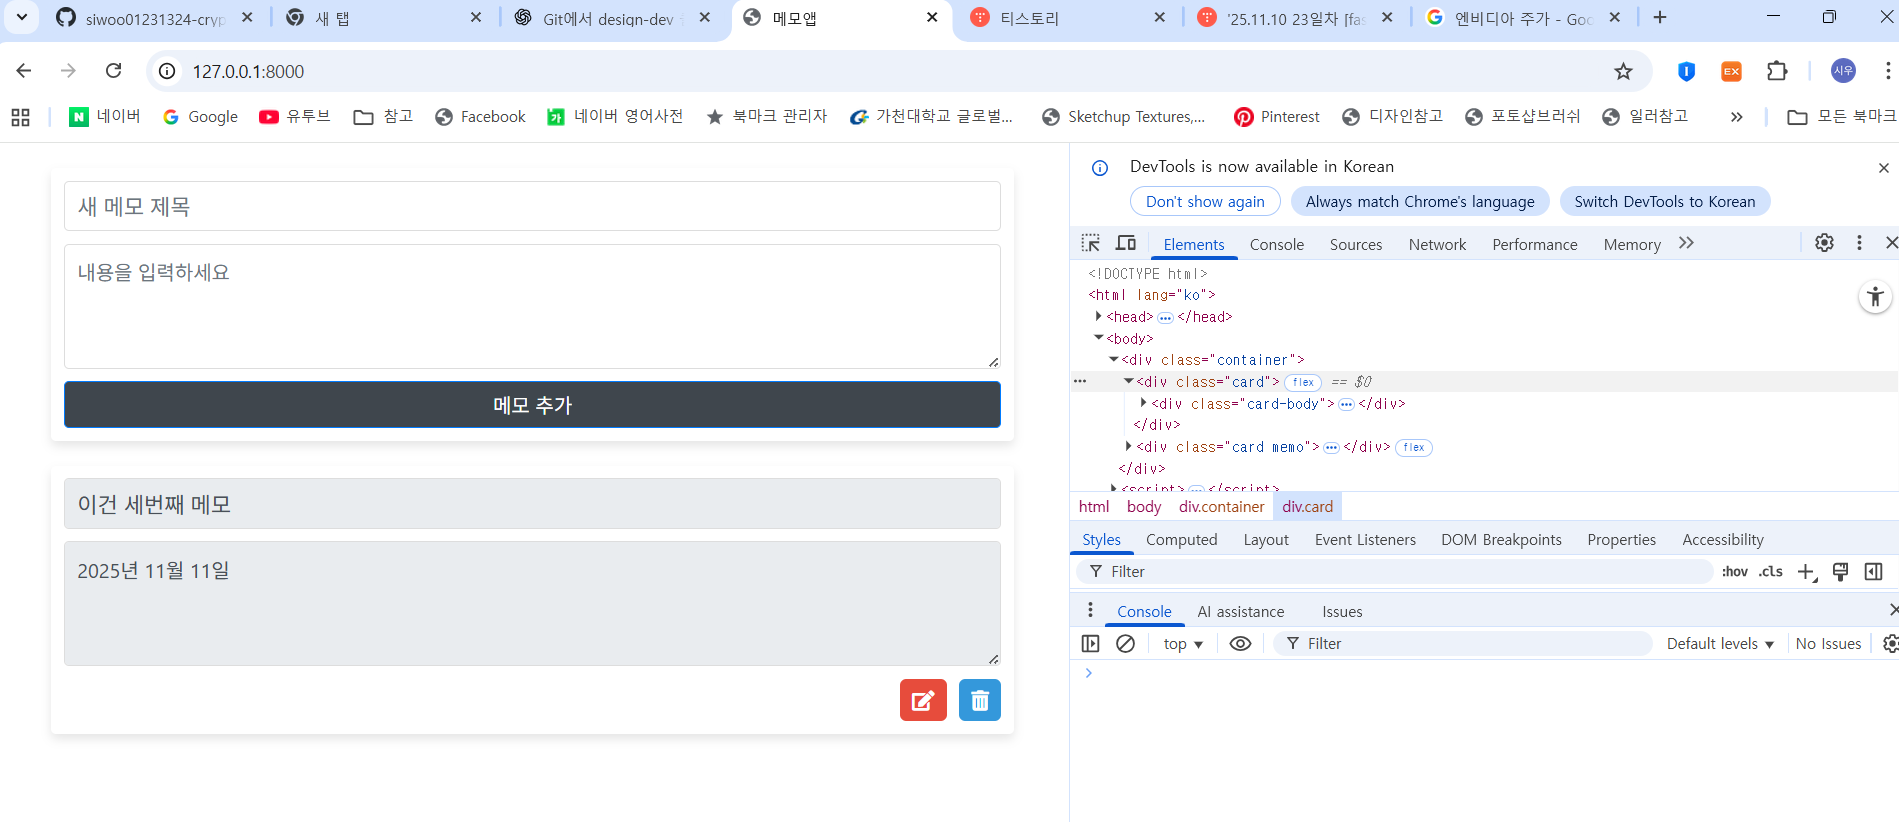
Task: Open the console drawer three-dot menu
Action: click(x=1090, y=610)
